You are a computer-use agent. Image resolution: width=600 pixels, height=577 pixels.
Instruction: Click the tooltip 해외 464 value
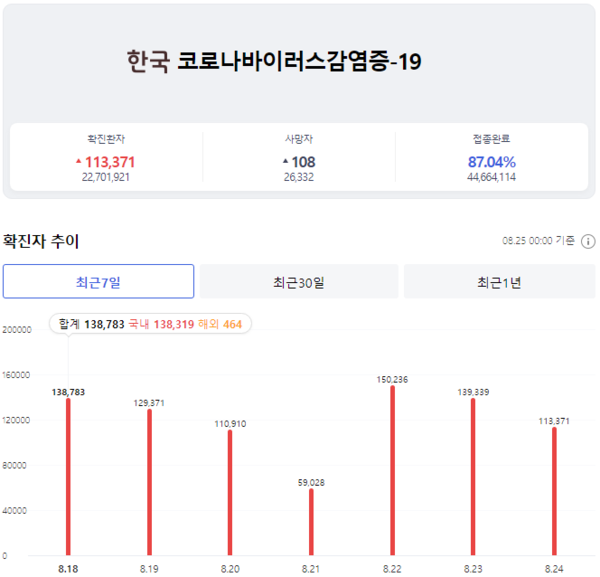tap(220, 324)
